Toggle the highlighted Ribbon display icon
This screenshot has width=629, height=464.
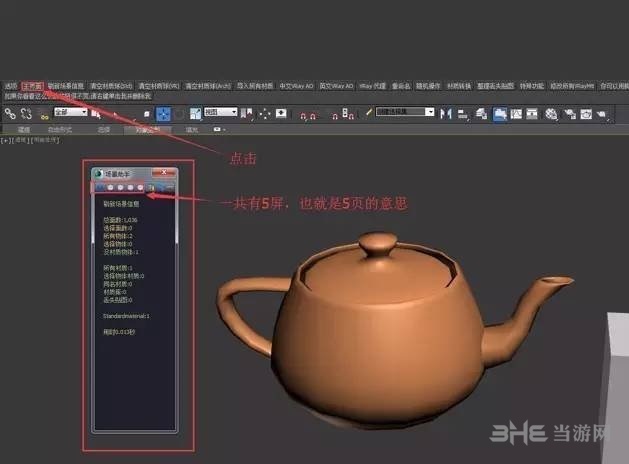(499, 114)
